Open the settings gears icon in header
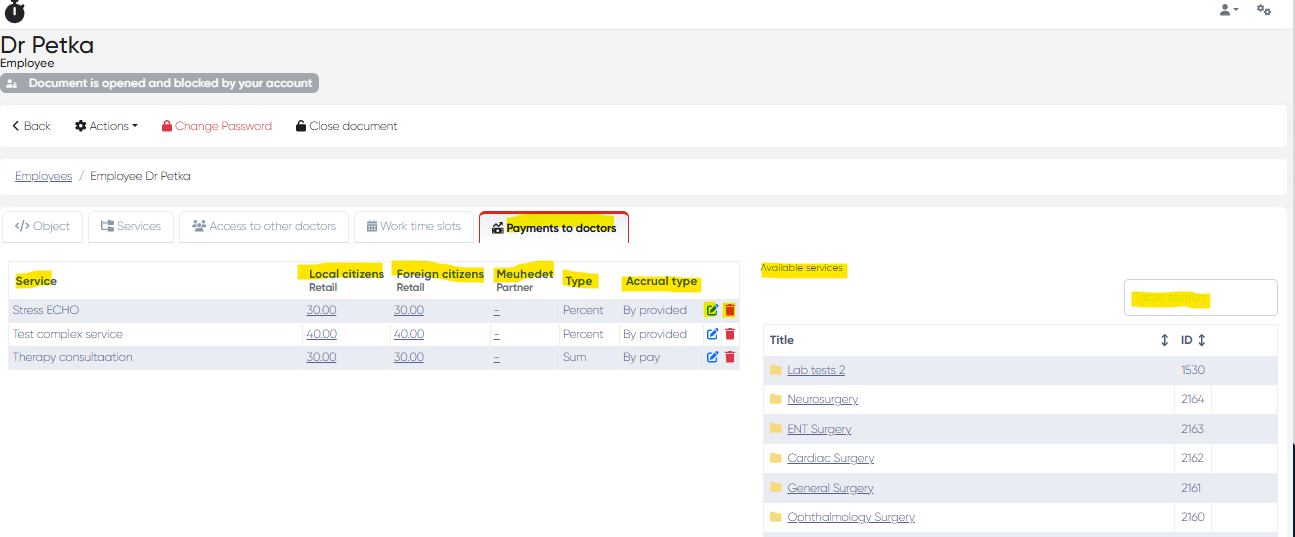Viewport: 1295px width, 537px height. point(1264,10)
